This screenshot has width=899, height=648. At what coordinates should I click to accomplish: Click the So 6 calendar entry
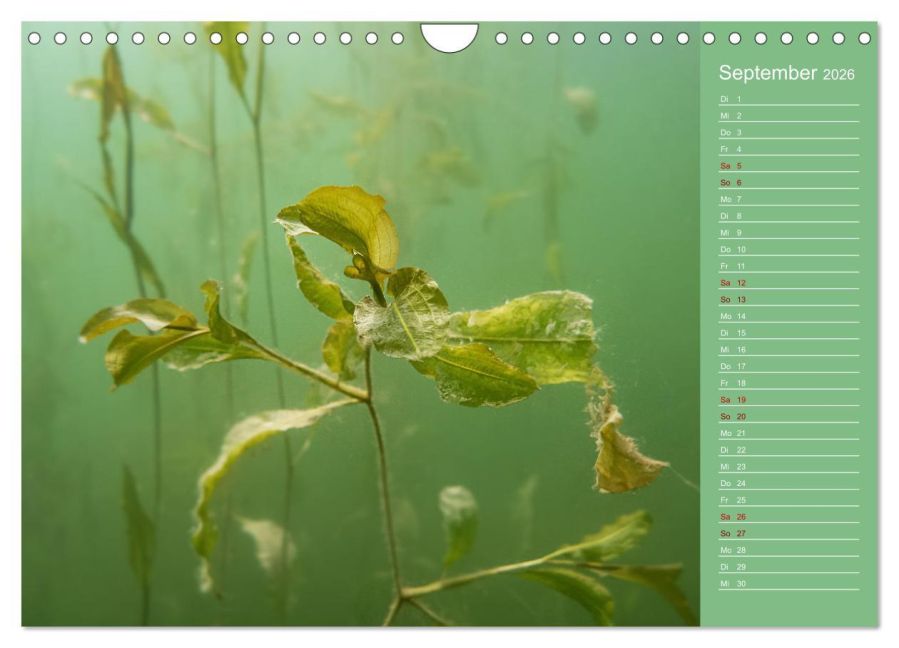pyautogui.click(x=789, y=182)
